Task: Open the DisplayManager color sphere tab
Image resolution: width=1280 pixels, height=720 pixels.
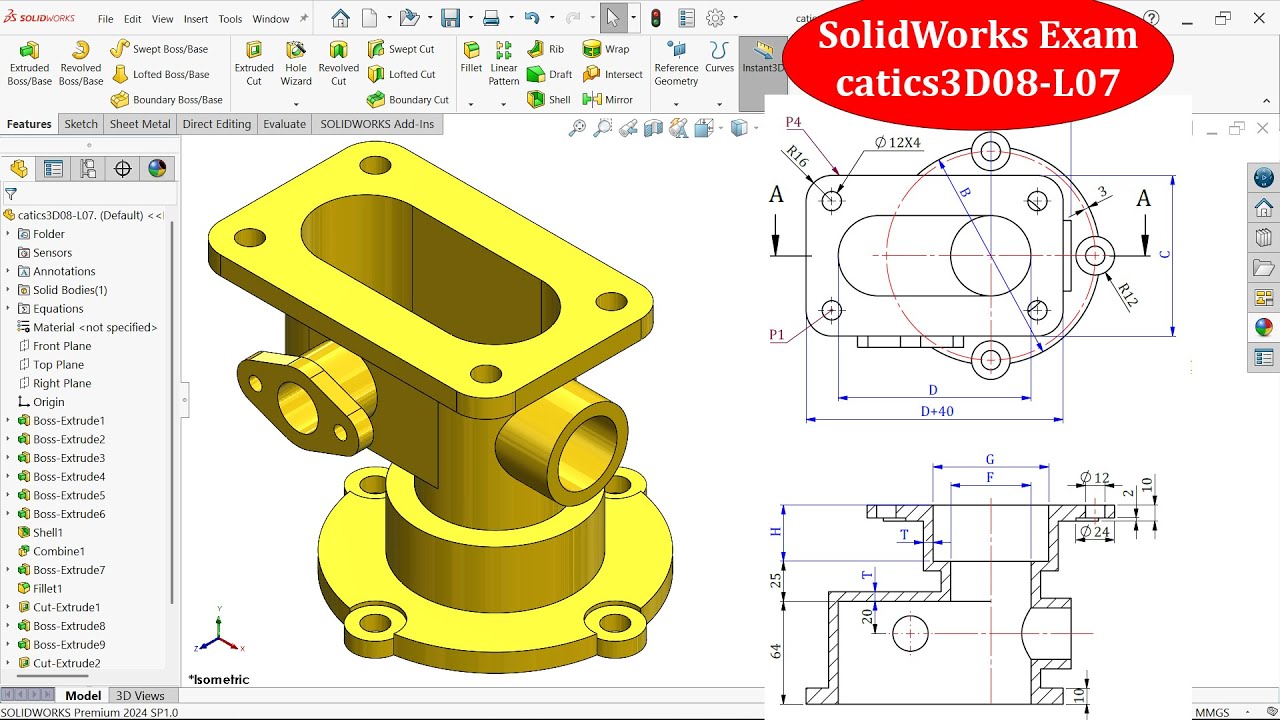Action: 157,169
